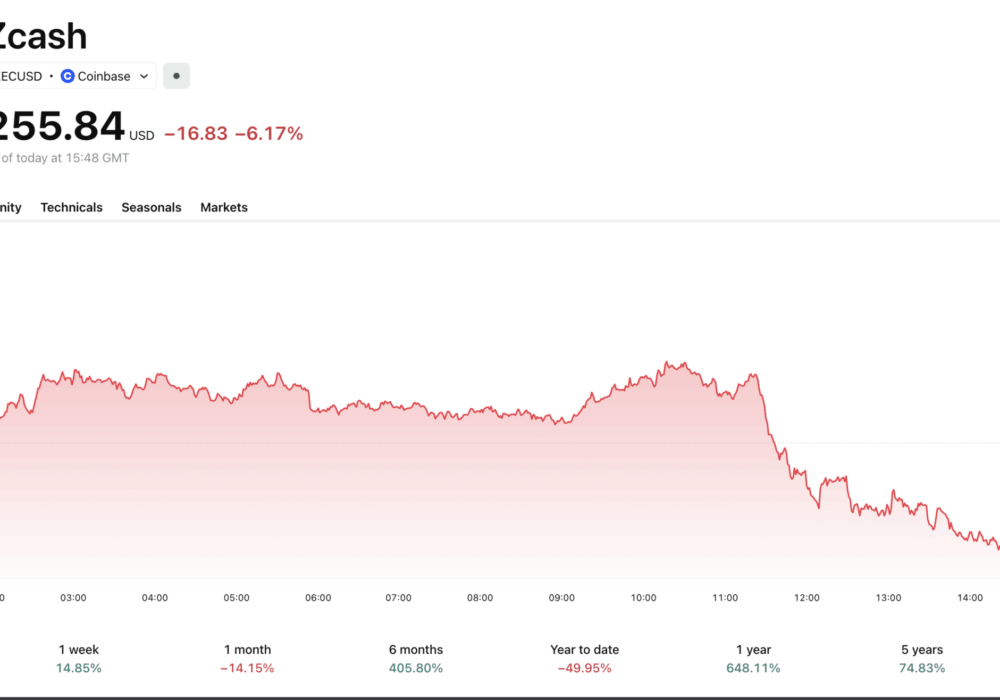The image size is (1000, 700).
Task: Go to the Markets tab
Action: point(224,207)
